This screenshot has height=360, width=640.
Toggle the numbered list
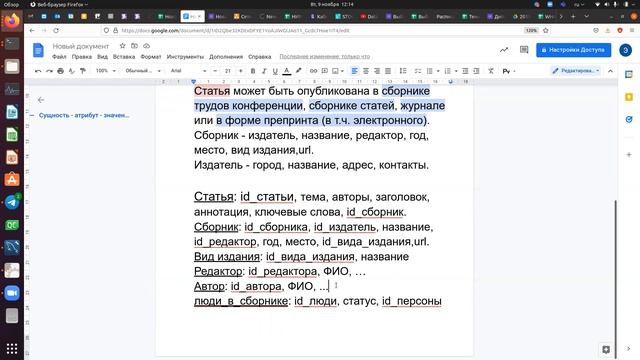[x=447, y=71]
